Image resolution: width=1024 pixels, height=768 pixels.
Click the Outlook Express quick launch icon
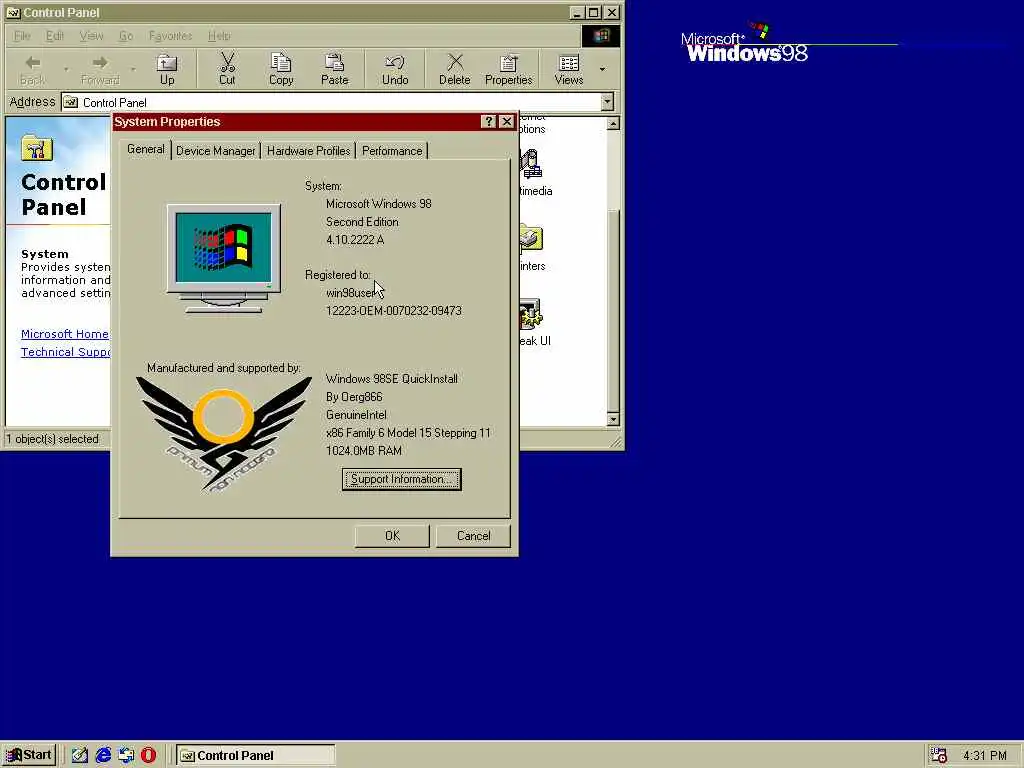[x=126, y=755]
